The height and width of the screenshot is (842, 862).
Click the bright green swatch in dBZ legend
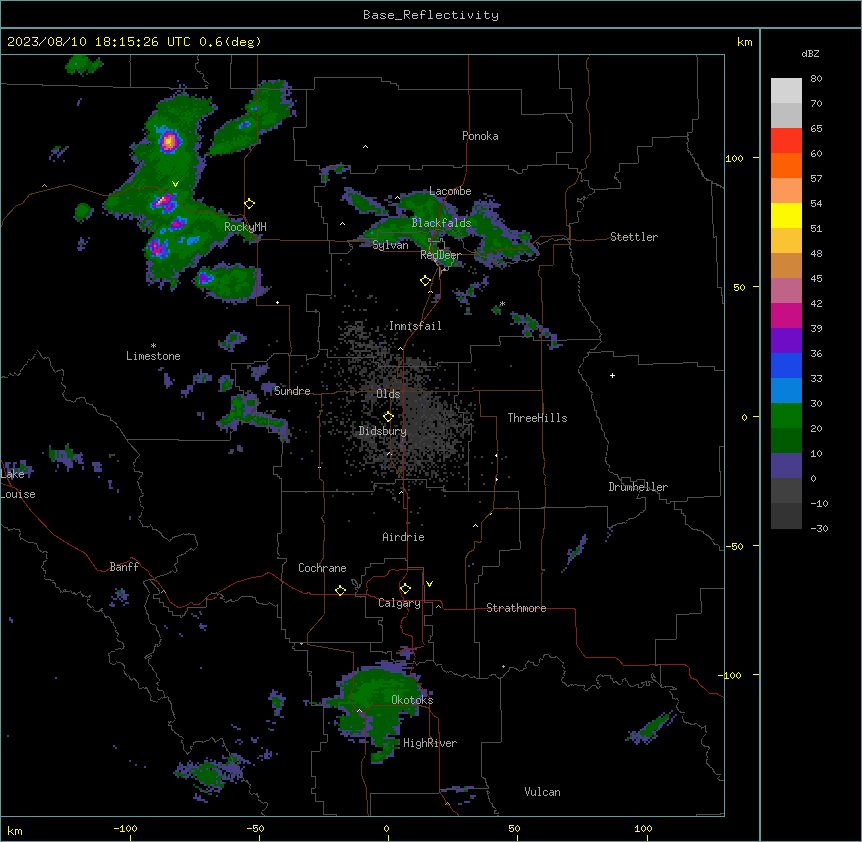click(x=786, y=416)
